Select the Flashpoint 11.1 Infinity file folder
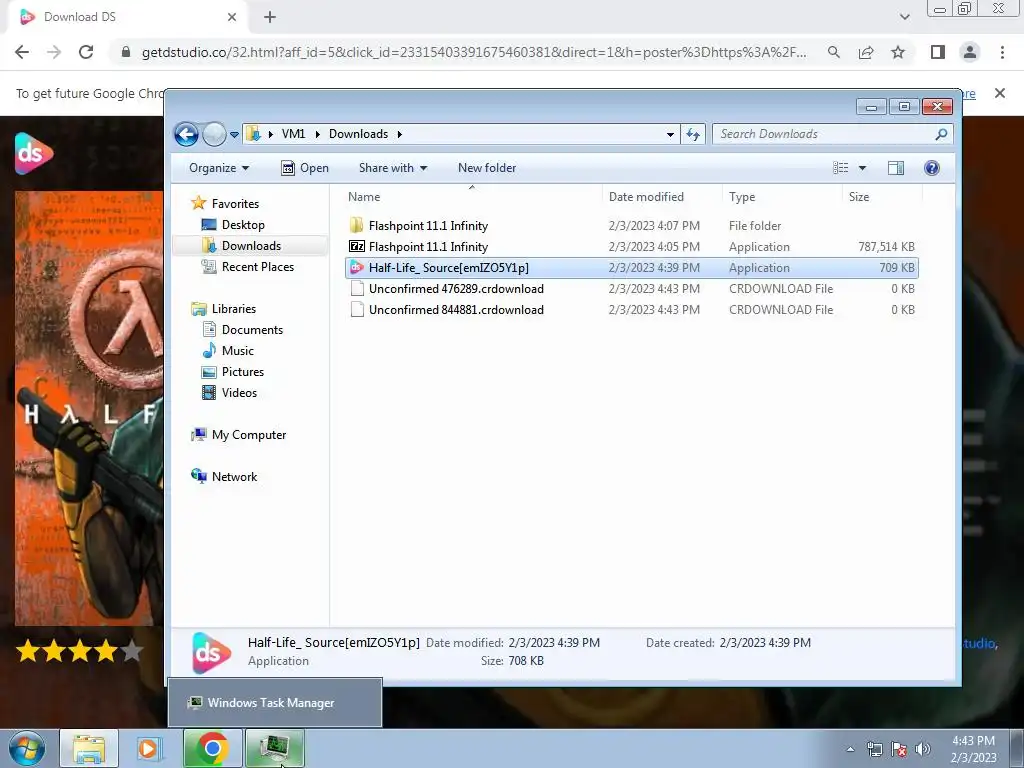The width and height of the screenshot is (1024, 768). pos(632,226)
